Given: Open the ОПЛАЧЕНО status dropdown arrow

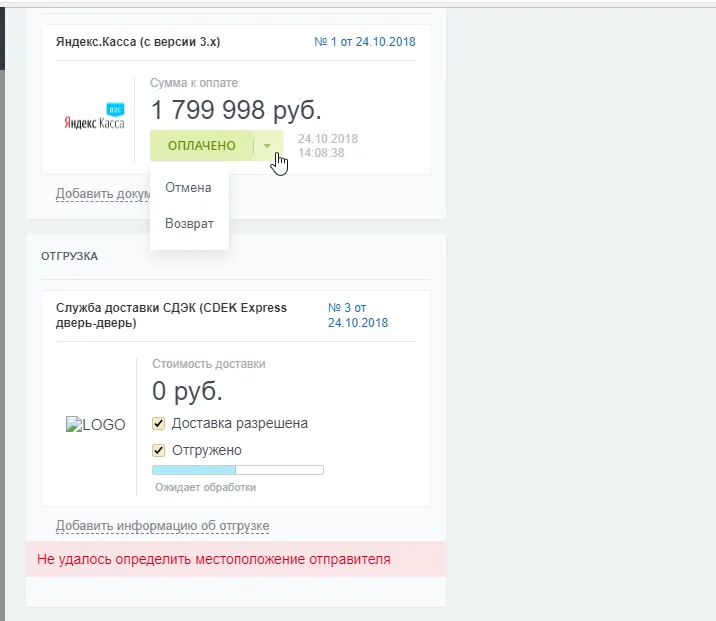Looking at the screenshot, I should pos(268,146).
